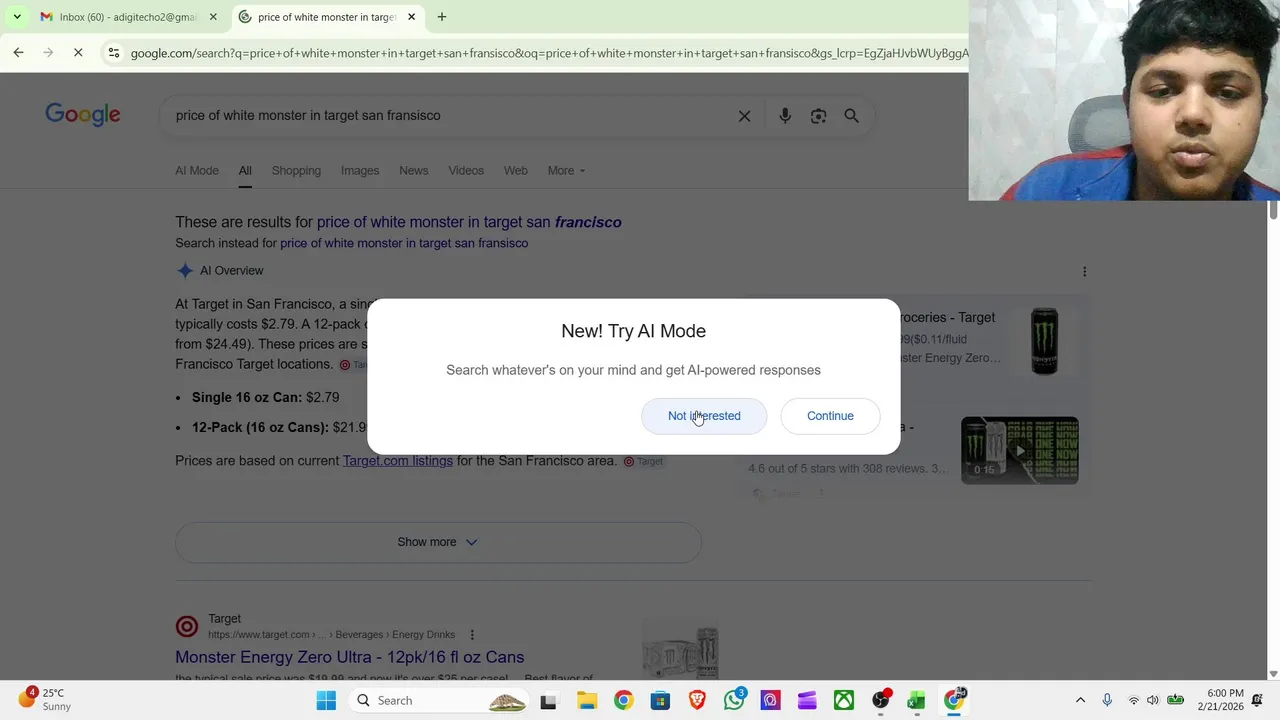
Task: Open the Videos results tab
Action: click(x=466, y=170)
